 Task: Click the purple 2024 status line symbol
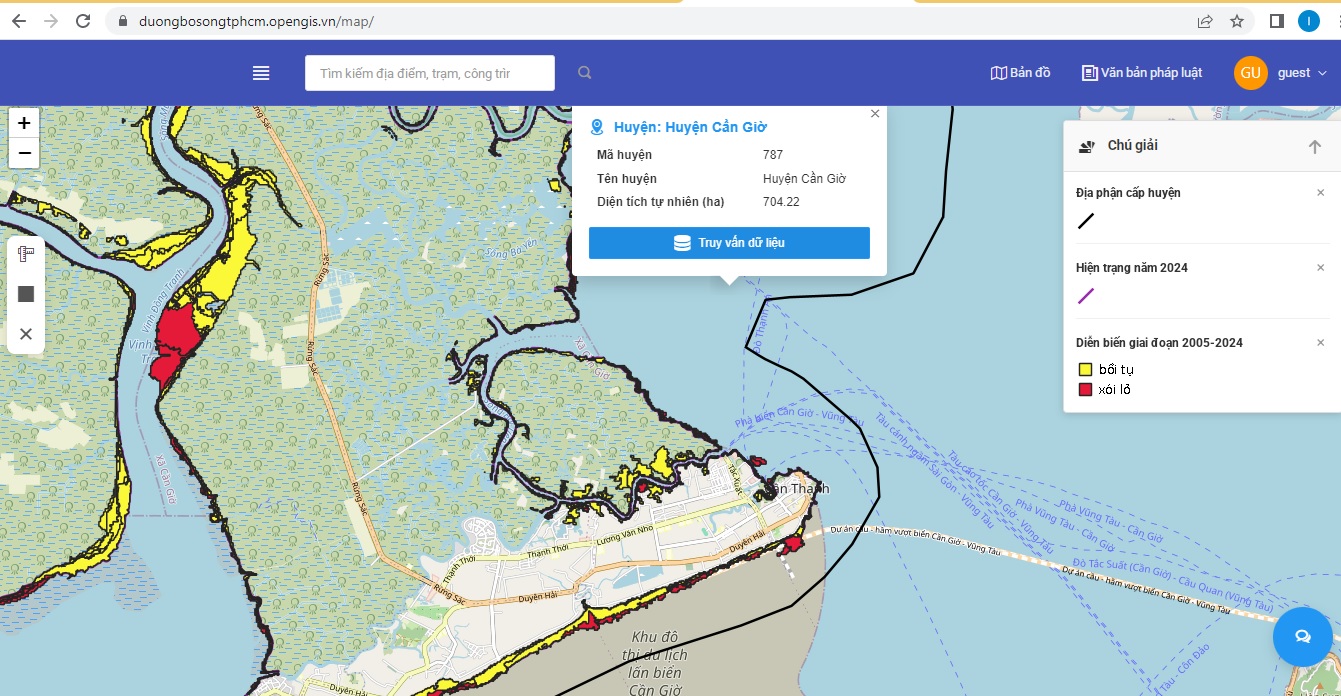[x=1086, y=296]
